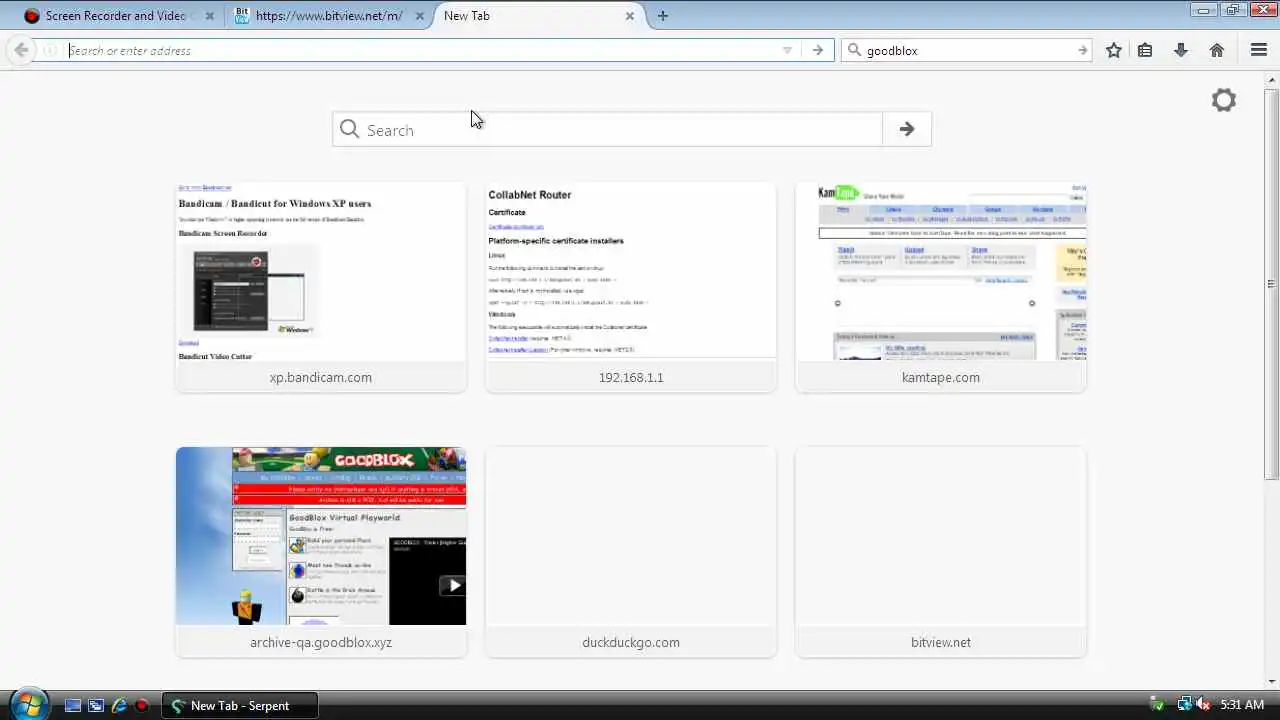Screen dimensions: 1280x720
Task: Click Show Desktop quick launch icon
Action: [x=72, y=705]
